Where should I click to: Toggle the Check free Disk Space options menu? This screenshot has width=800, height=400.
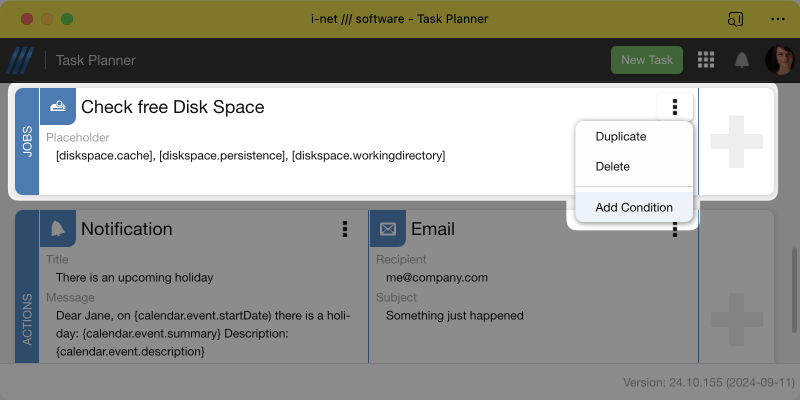point(675,107)
